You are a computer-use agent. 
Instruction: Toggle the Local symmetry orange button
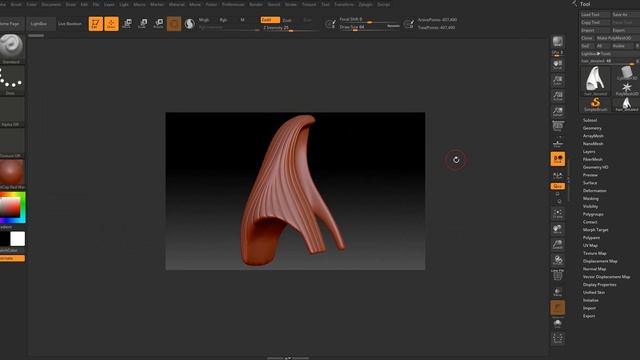click(x=558, y=159)
